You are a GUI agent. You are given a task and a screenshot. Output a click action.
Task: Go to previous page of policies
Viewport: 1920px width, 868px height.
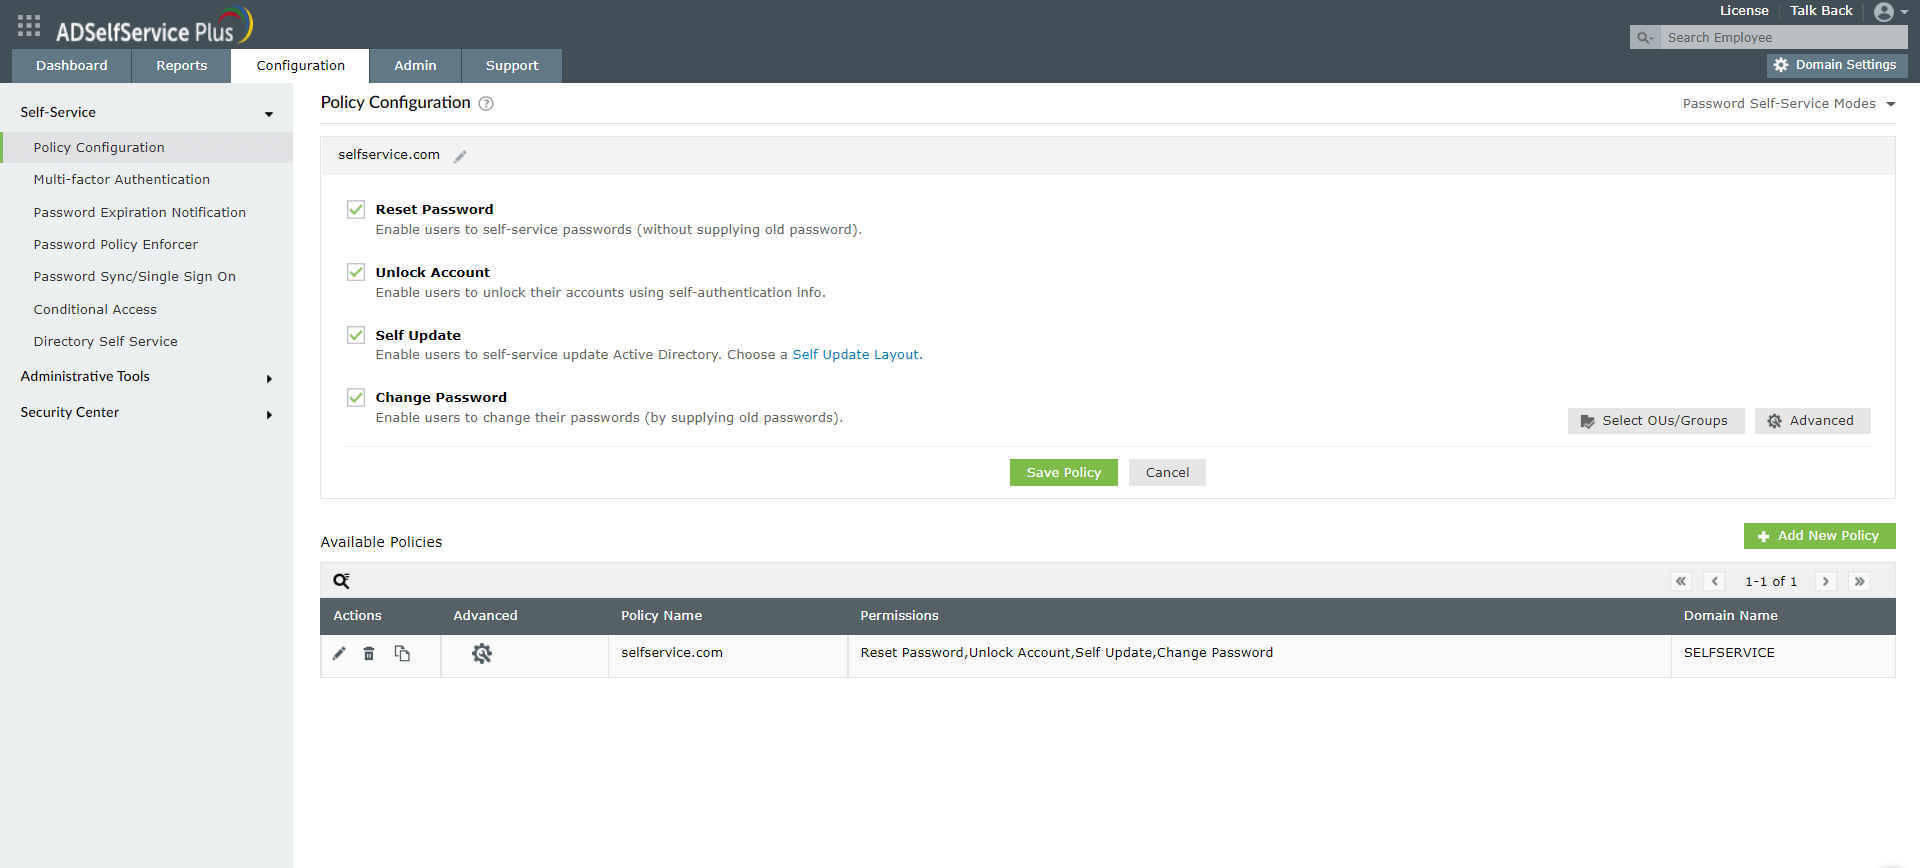(x=1715, y=581)
